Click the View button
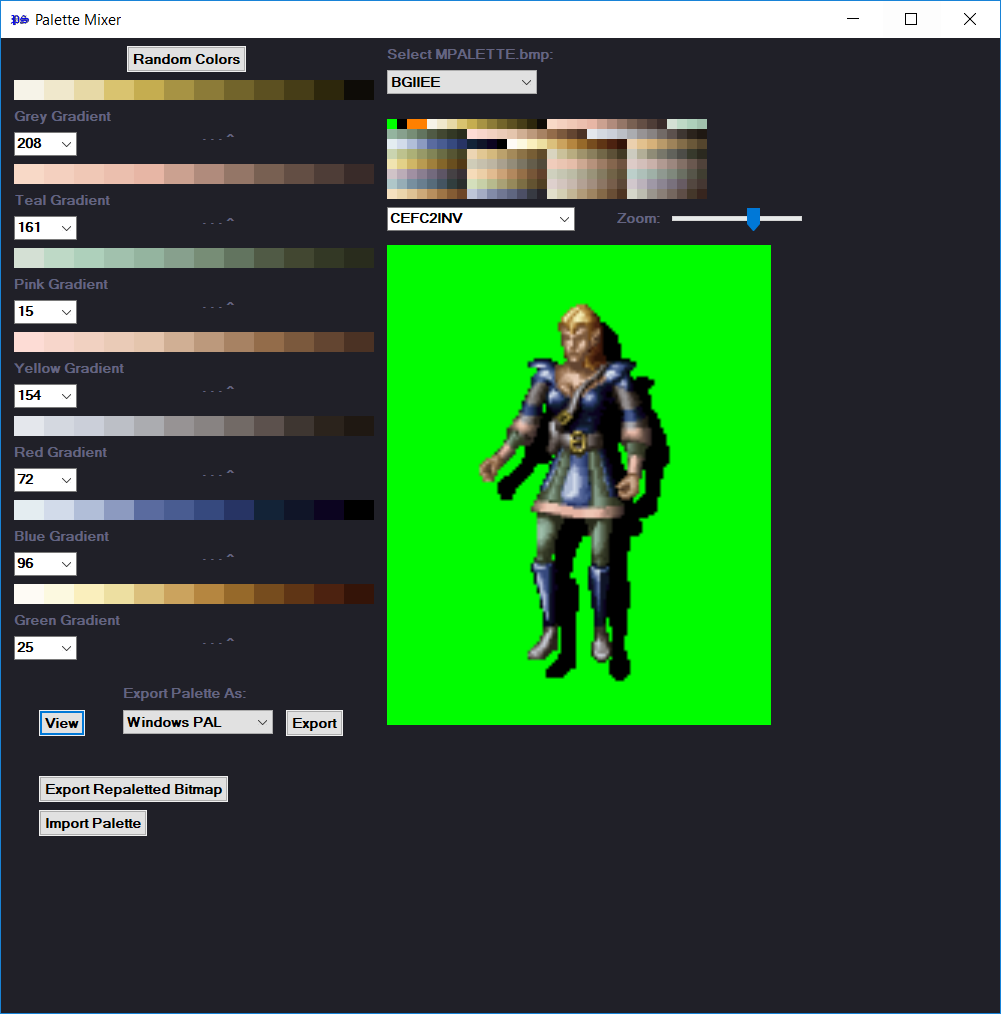The width and height of the screenshot is (1001, 1014). coord(61,723)
